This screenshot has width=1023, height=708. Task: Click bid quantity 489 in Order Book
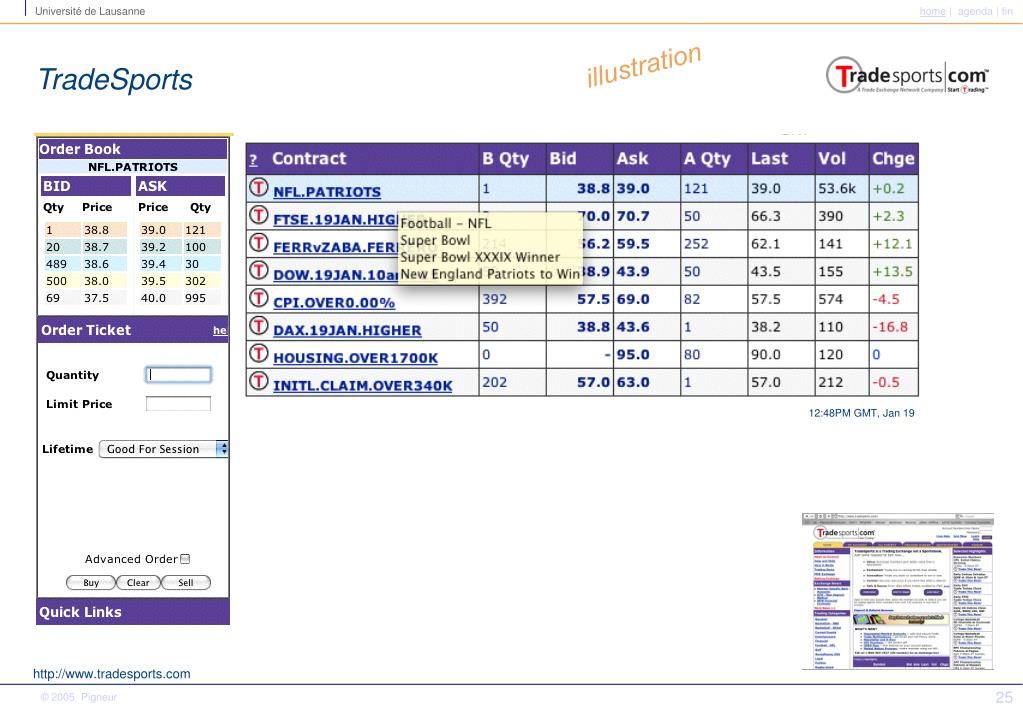tap(56, 264)
